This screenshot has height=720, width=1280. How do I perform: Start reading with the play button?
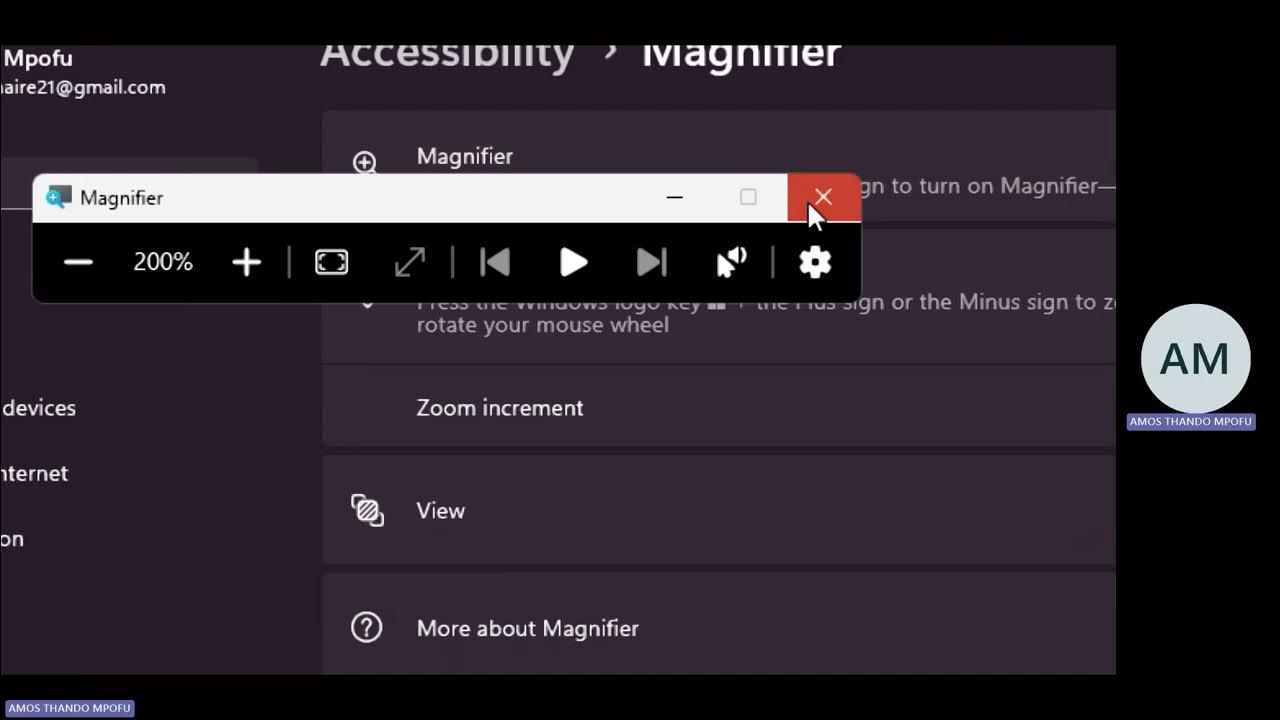point(573,262)
